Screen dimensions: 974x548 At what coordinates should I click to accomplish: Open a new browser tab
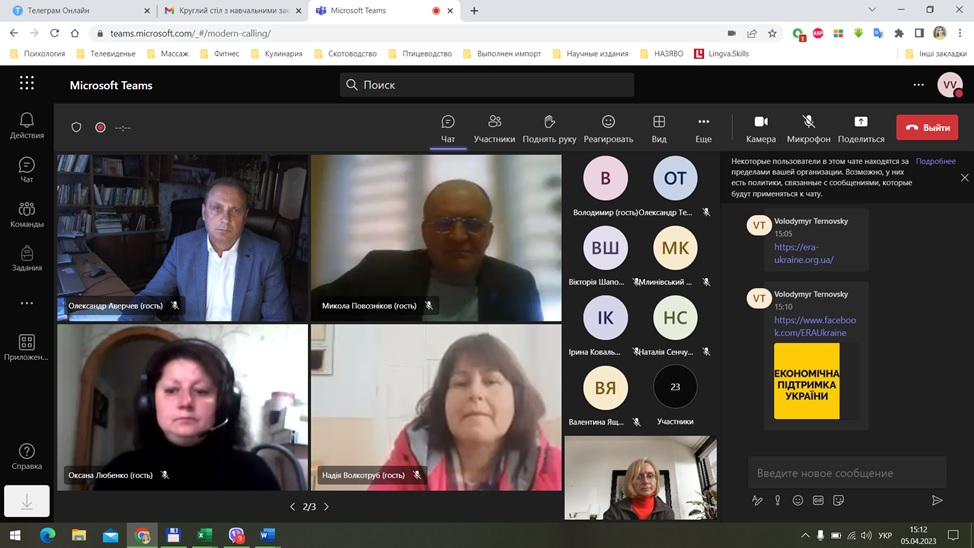click(474, 11)
